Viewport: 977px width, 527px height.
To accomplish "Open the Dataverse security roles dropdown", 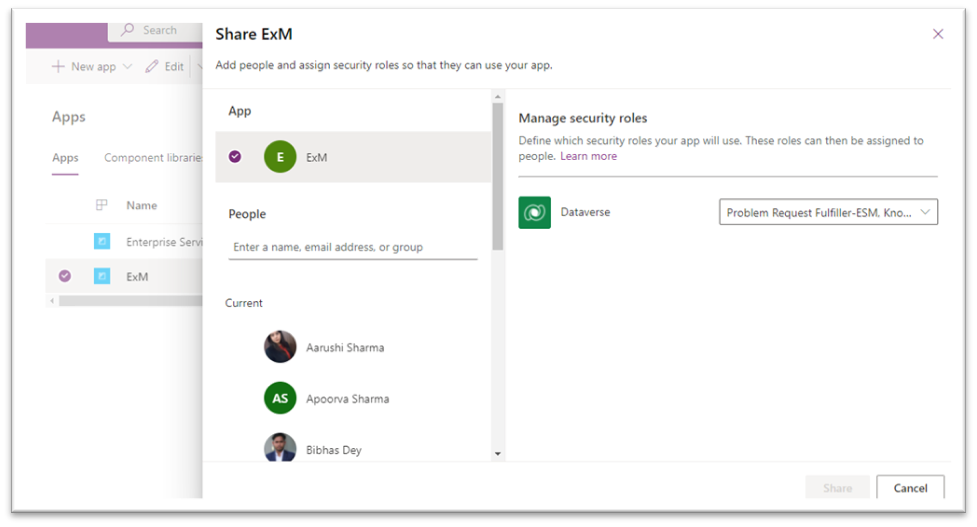I will (x=828, y=212).
